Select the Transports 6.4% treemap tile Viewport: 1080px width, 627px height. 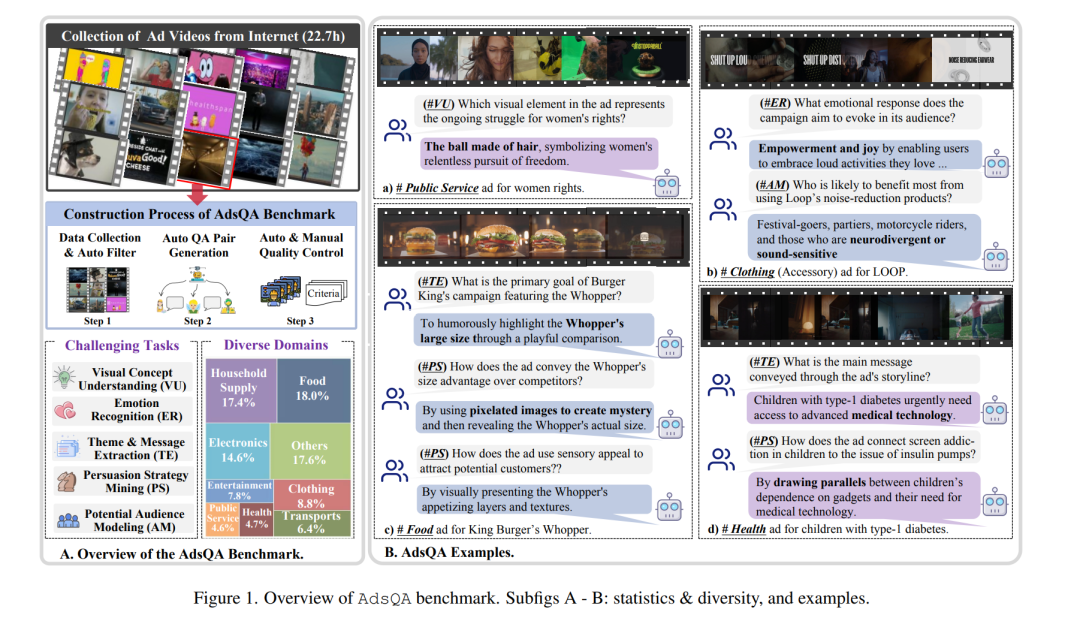[x=313, y=524]
